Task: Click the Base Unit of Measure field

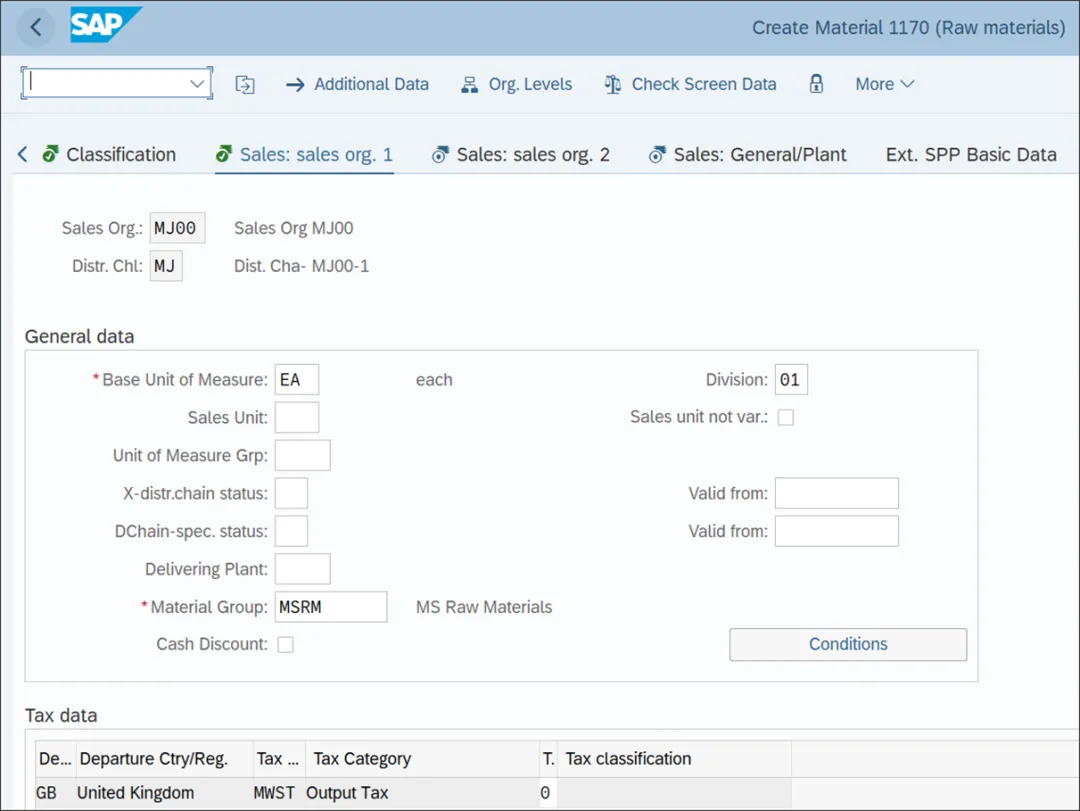Action: point(297,380)
